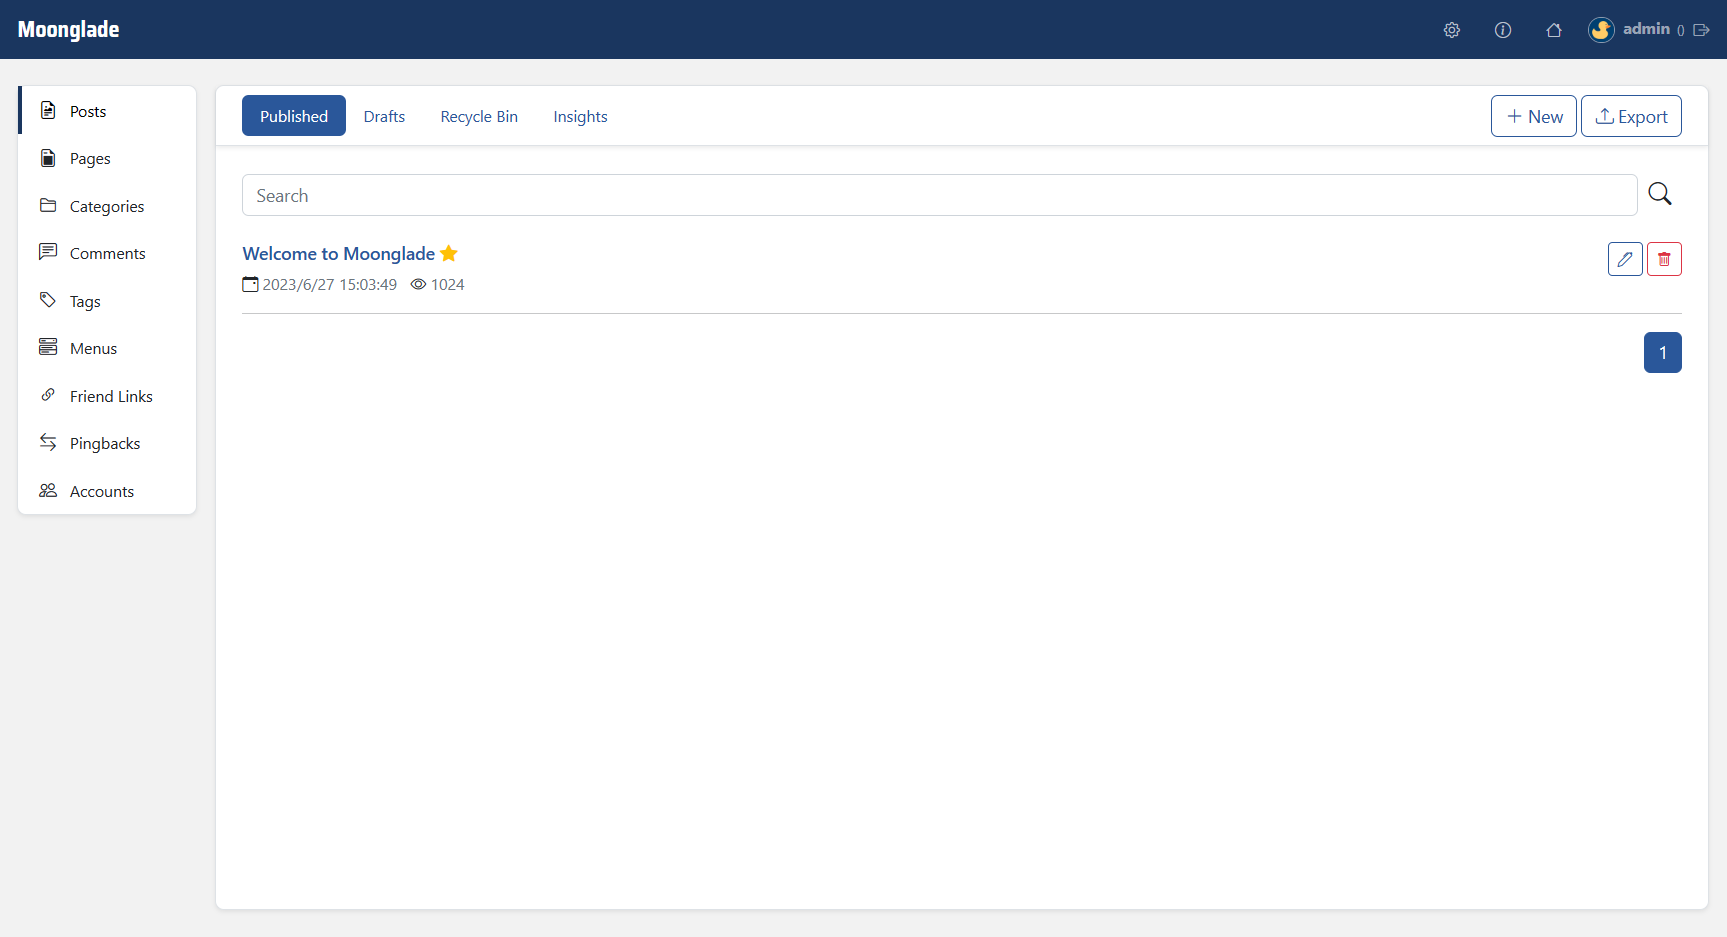This screenshot has height=937, width=1727.
Task: Click the view count 1024
Action: (x=447, y=285)
